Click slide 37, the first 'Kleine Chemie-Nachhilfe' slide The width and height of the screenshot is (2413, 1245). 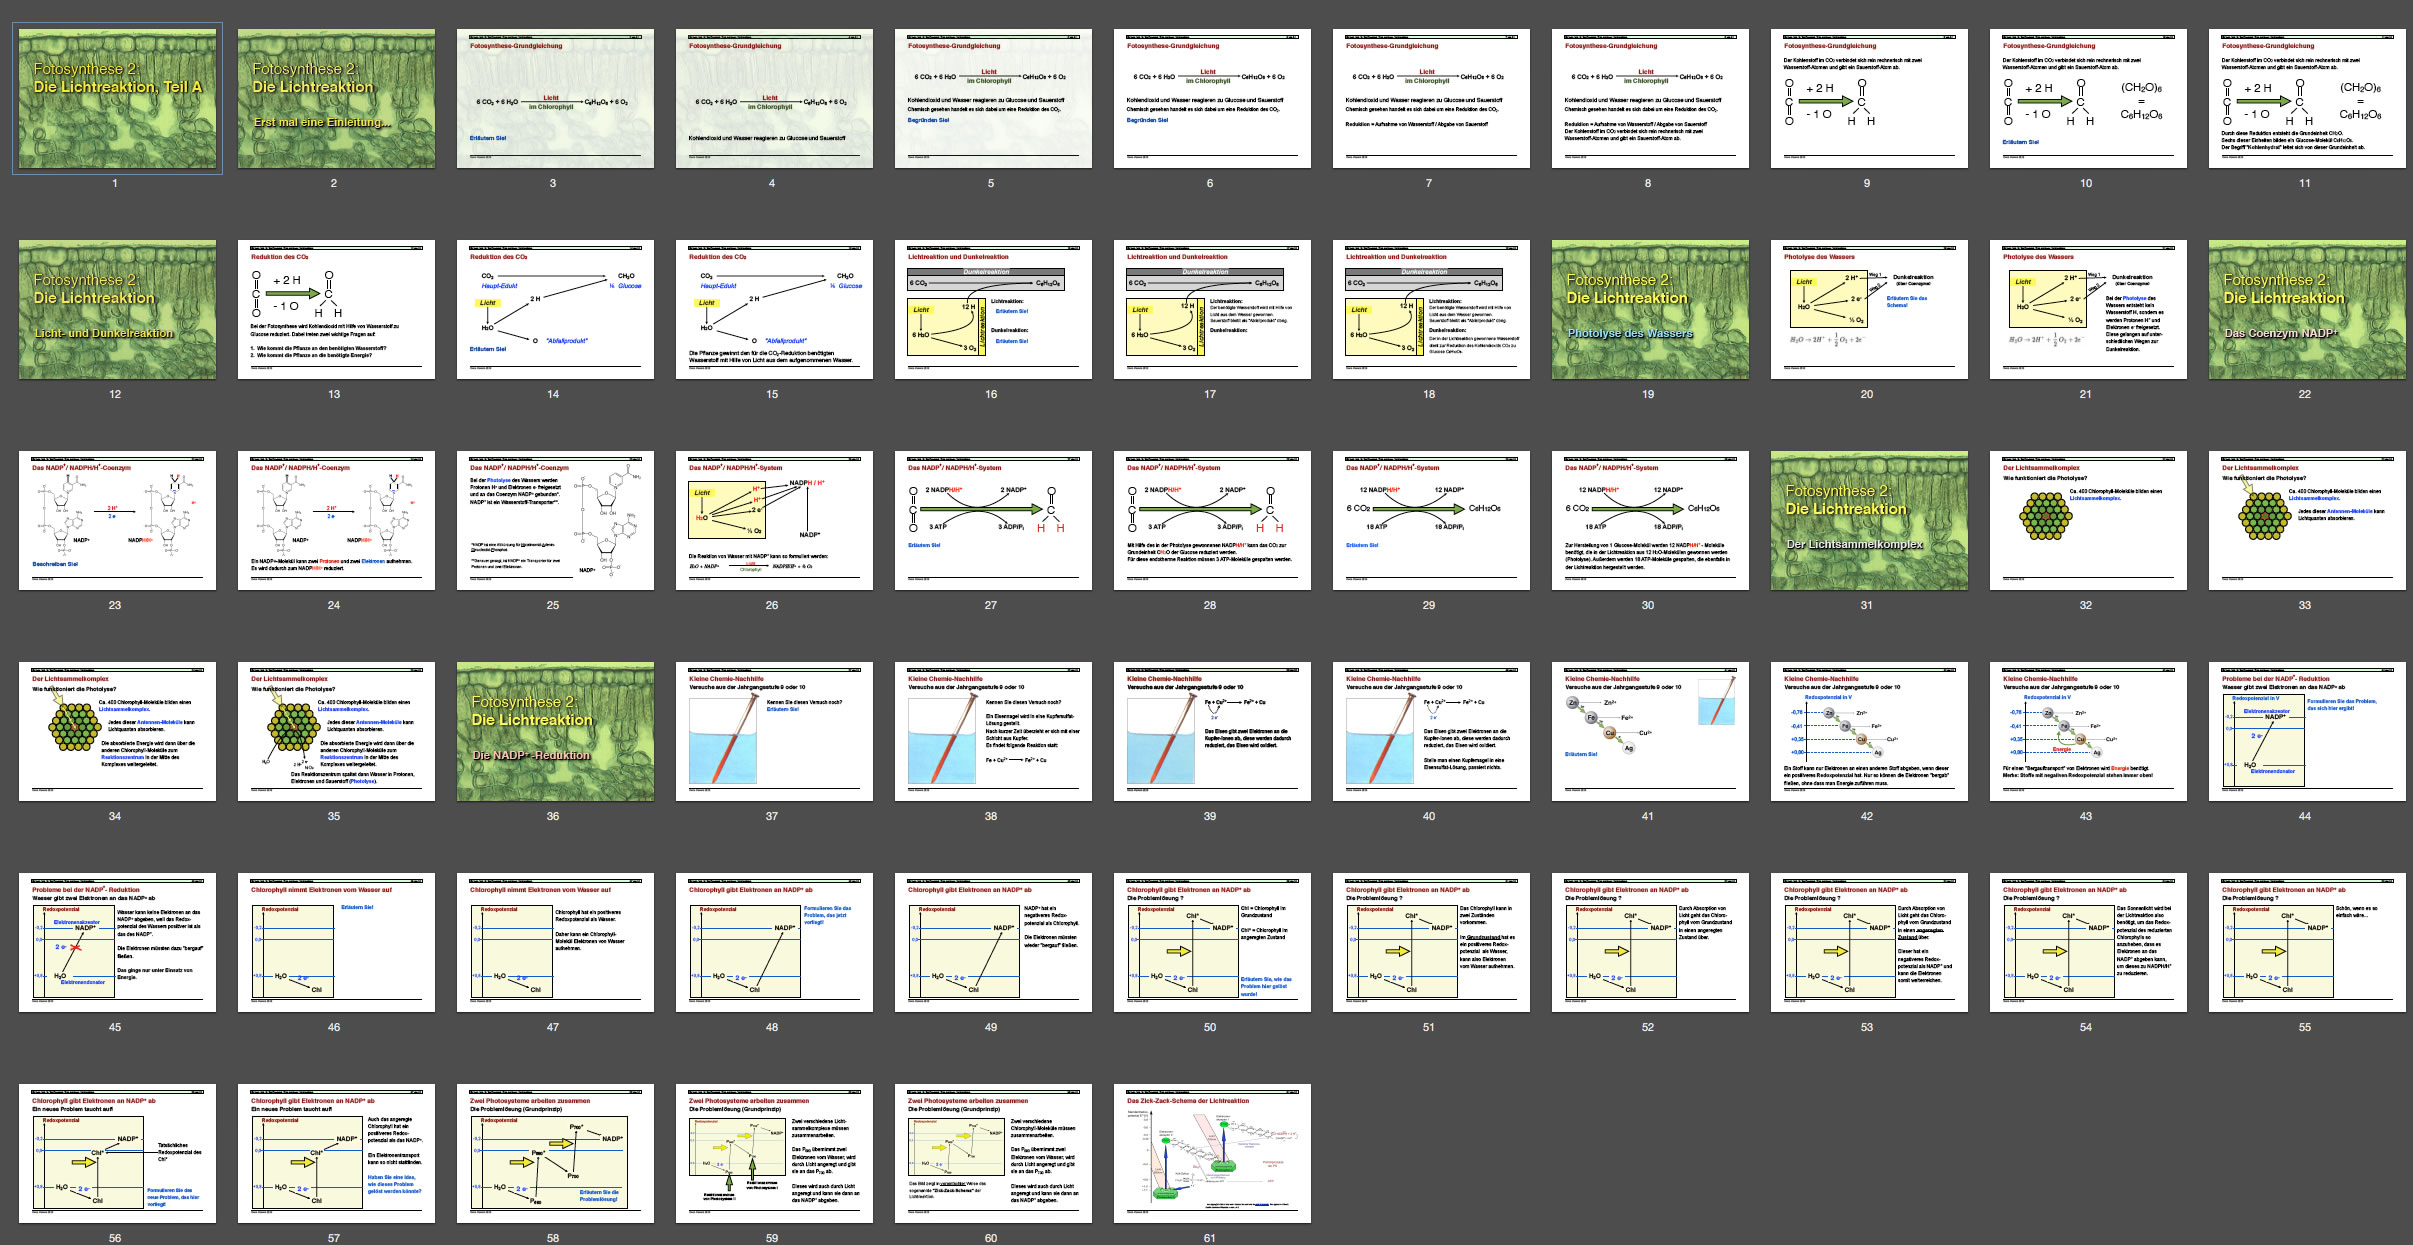click(x=774, y=731)
